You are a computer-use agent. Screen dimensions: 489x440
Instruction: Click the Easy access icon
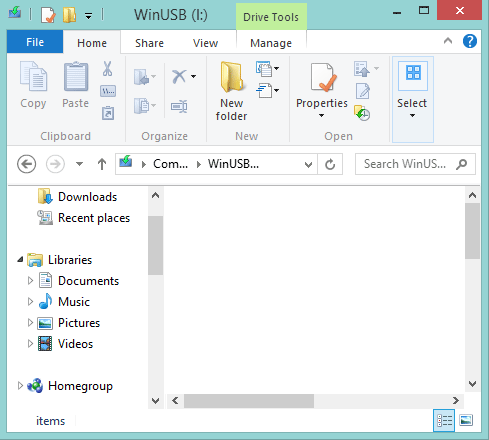264,91
